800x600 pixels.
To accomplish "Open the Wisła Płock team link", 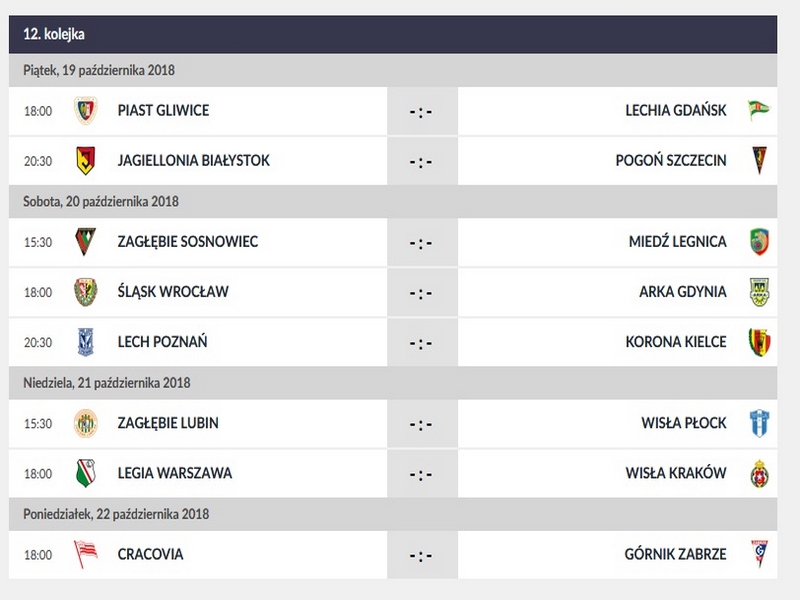I will pyautogui.click(x=684, y=423).
